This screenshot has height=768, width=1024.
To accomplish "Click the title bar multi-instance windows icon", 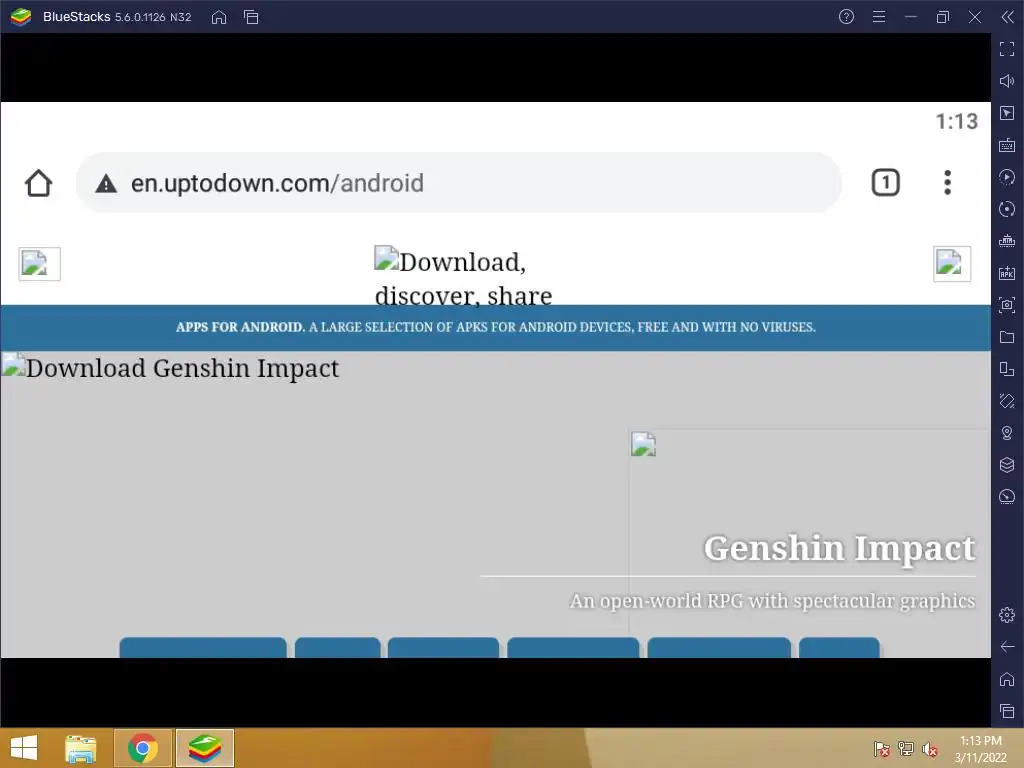I will click(x=251, y=17).
